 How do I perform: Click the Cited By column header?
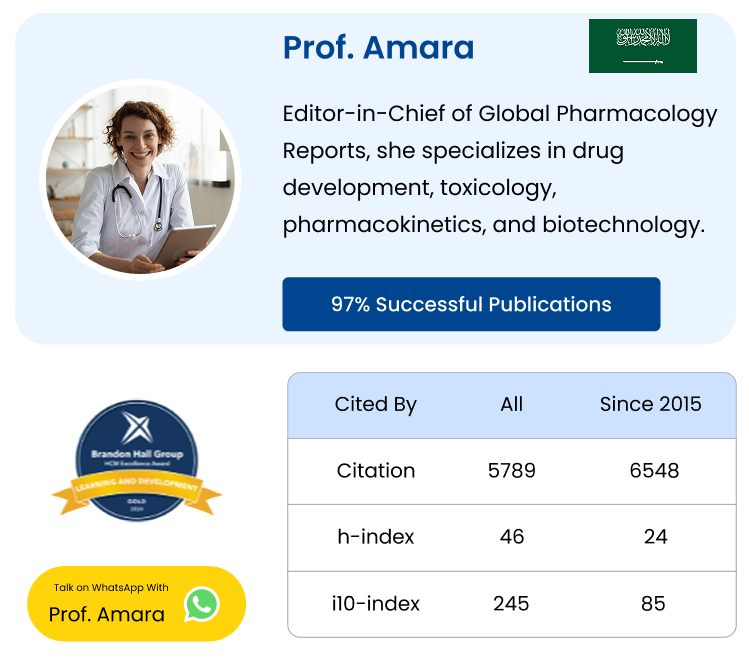[x=375, y=404]
